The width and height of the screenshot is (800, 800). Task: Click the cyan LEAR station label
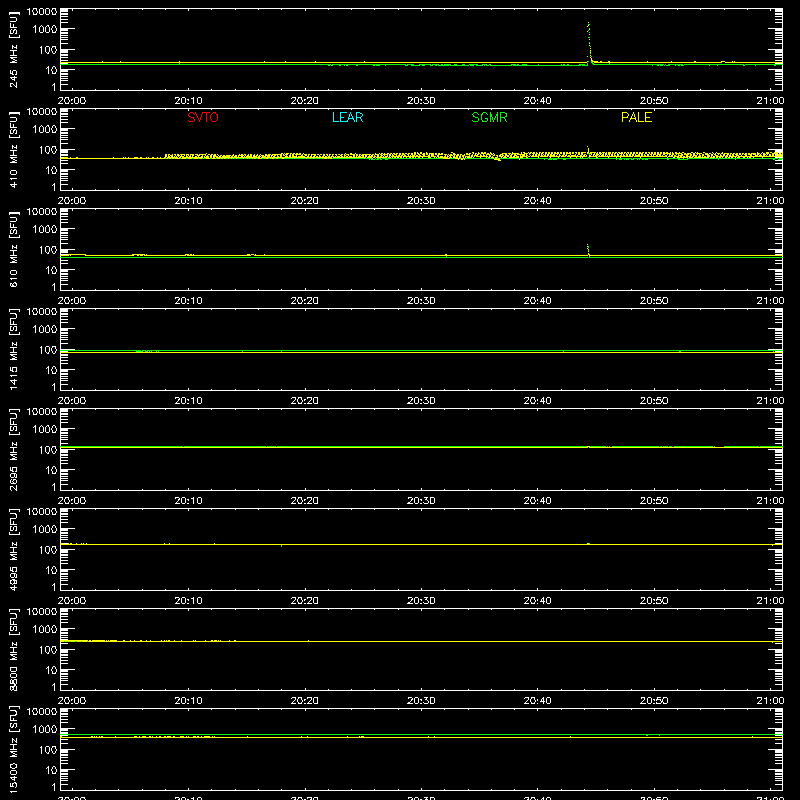(x=347, y=117)
